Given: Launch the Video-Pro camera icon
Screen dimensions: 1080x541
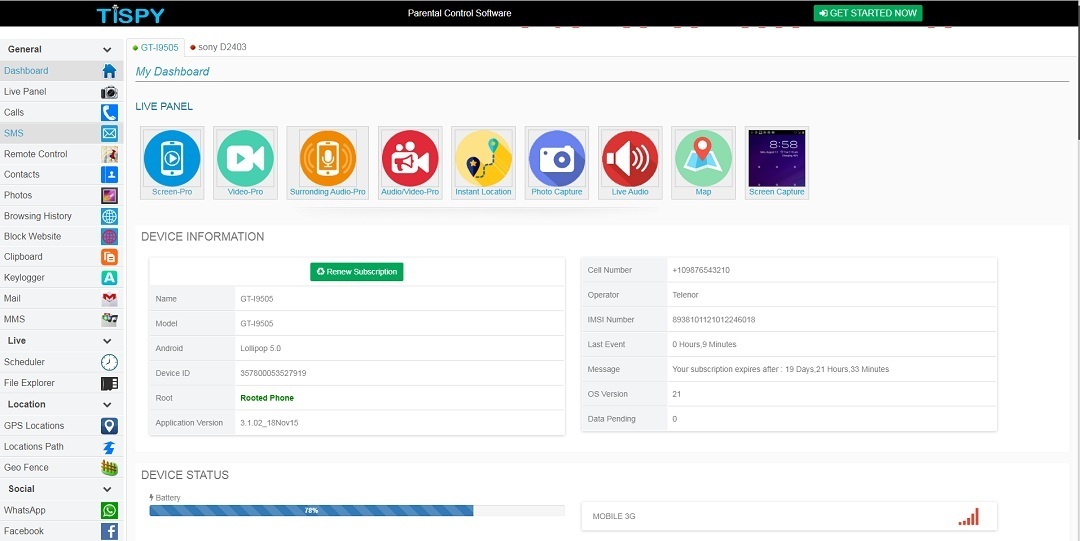Looking at the screenshot, I should tap(245, 159).
